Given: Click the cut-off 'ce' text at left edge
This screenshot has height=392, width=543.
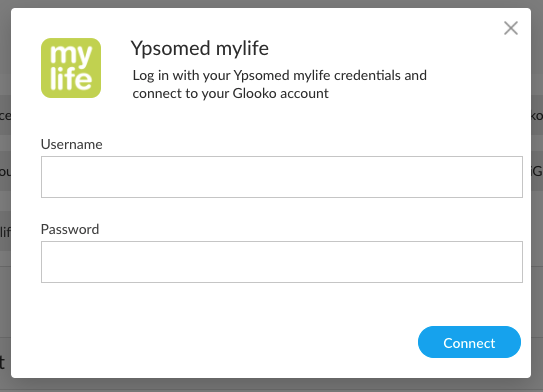Looking at the screenshot, I should [x=5, y=116].
